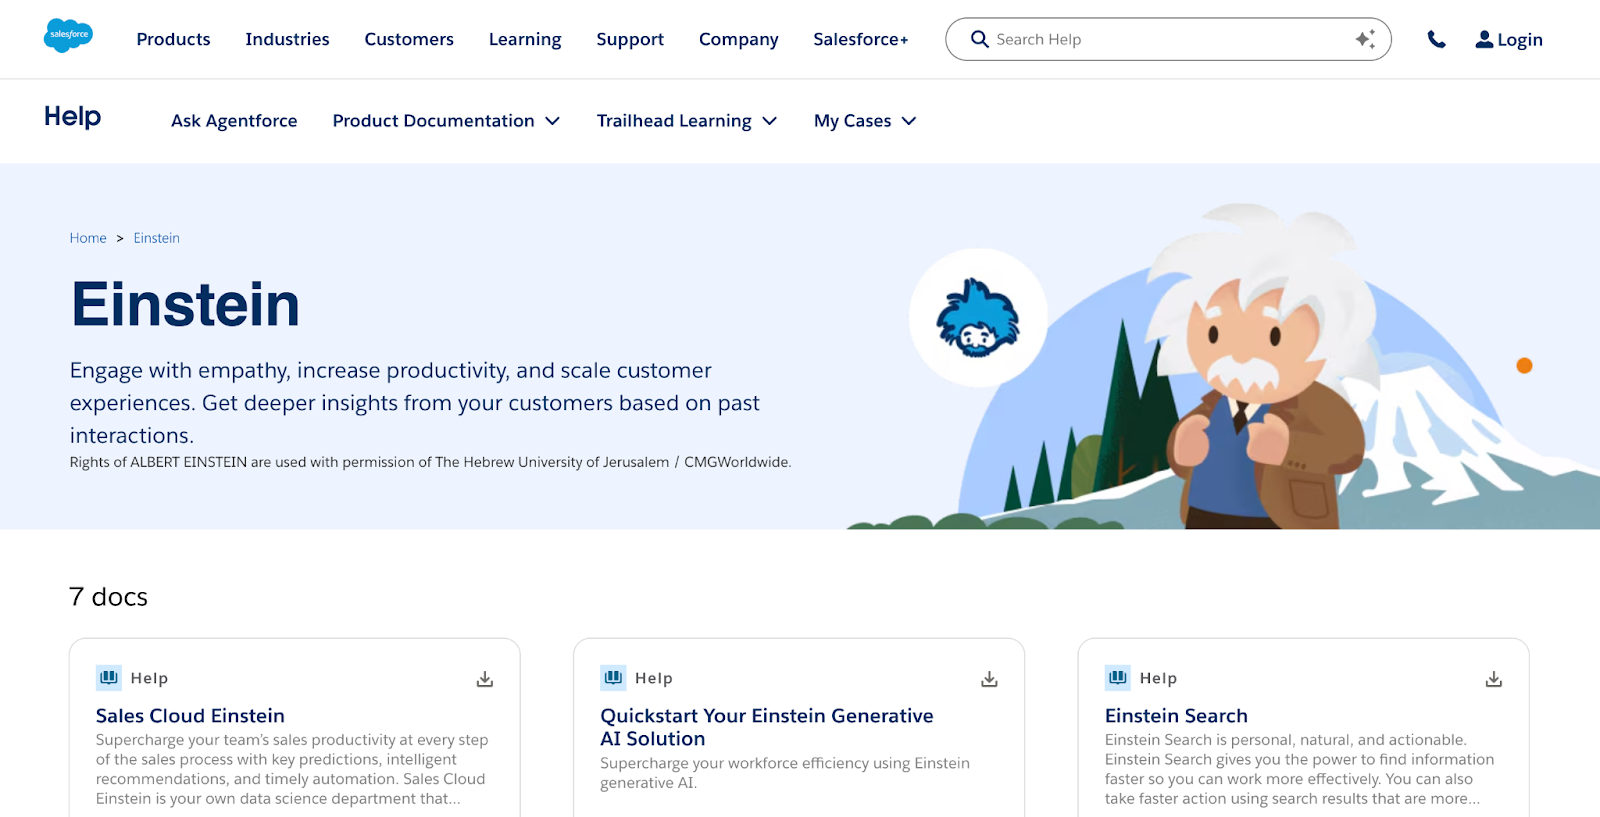The image size is (1600, 817).
Task: Click the Salesforce cloud logo
Action: 68,36
